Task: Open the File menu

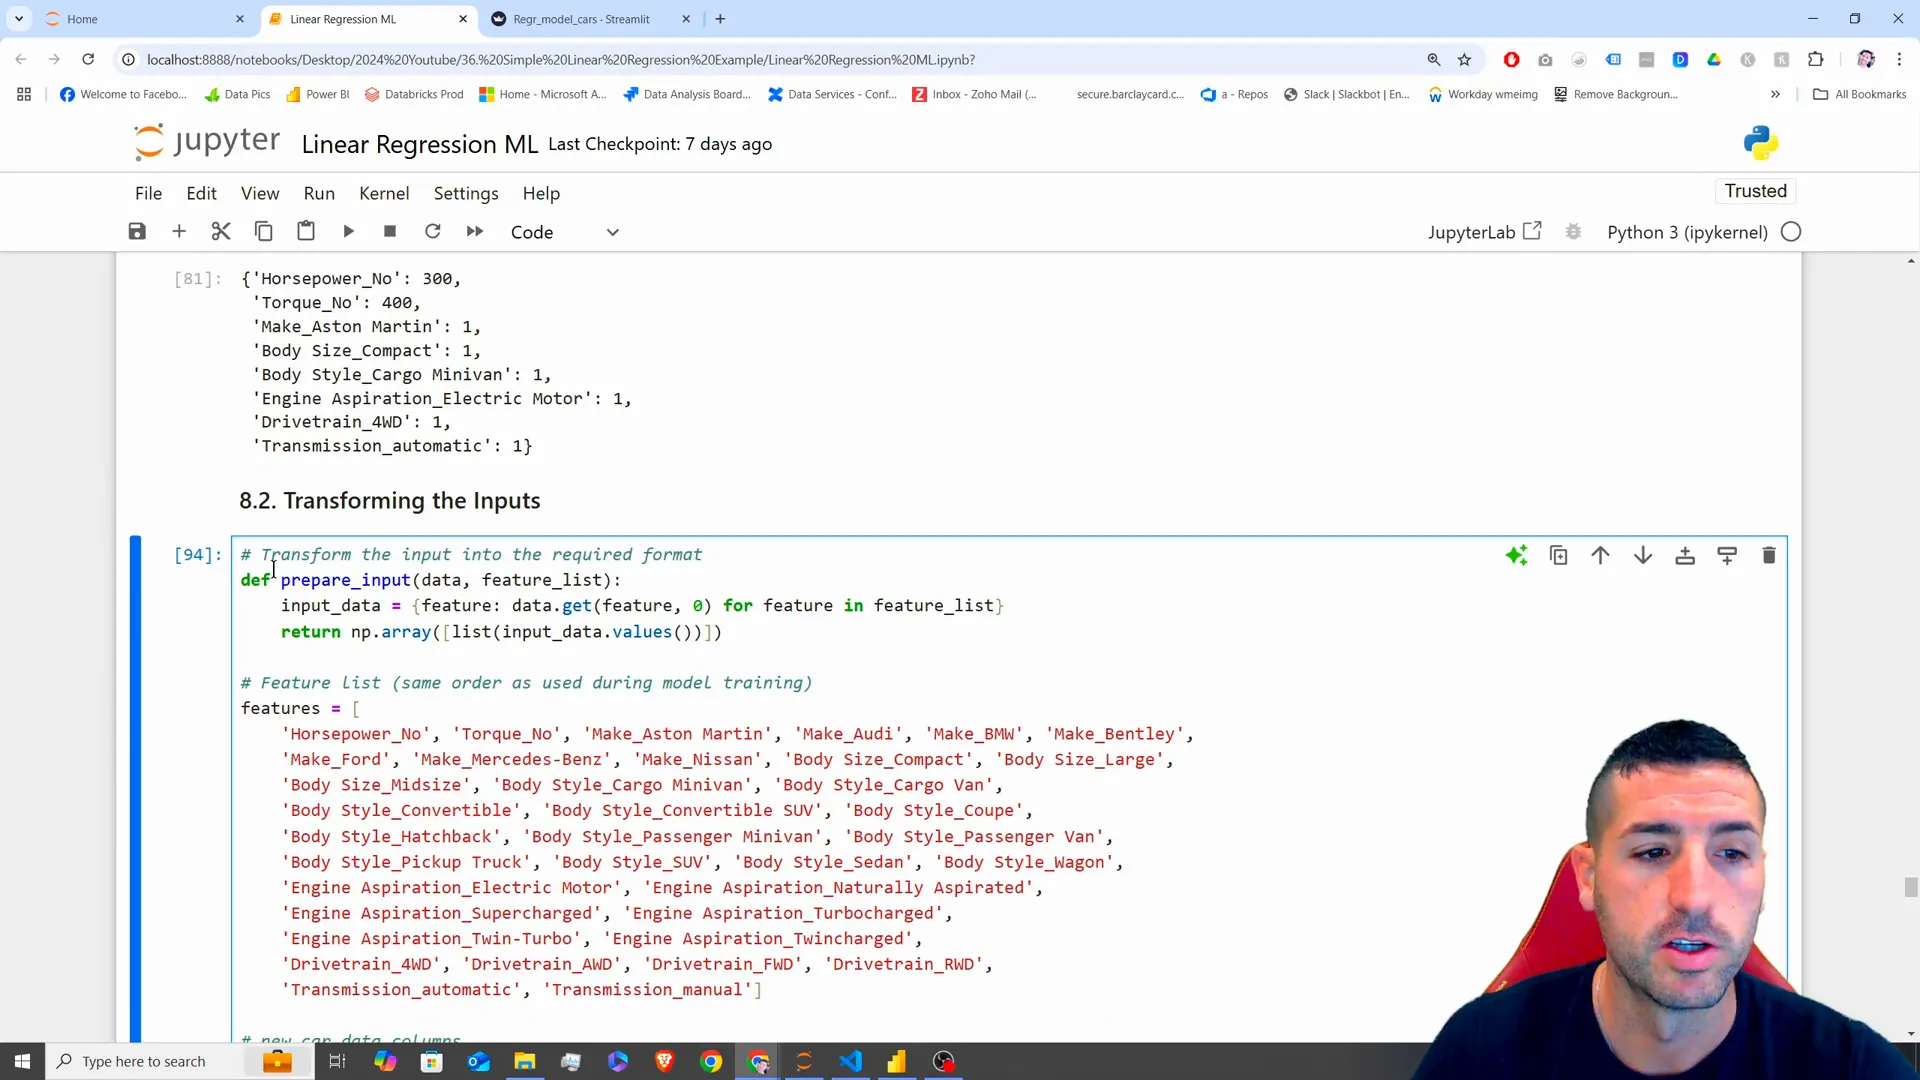Action: point(149,193)
